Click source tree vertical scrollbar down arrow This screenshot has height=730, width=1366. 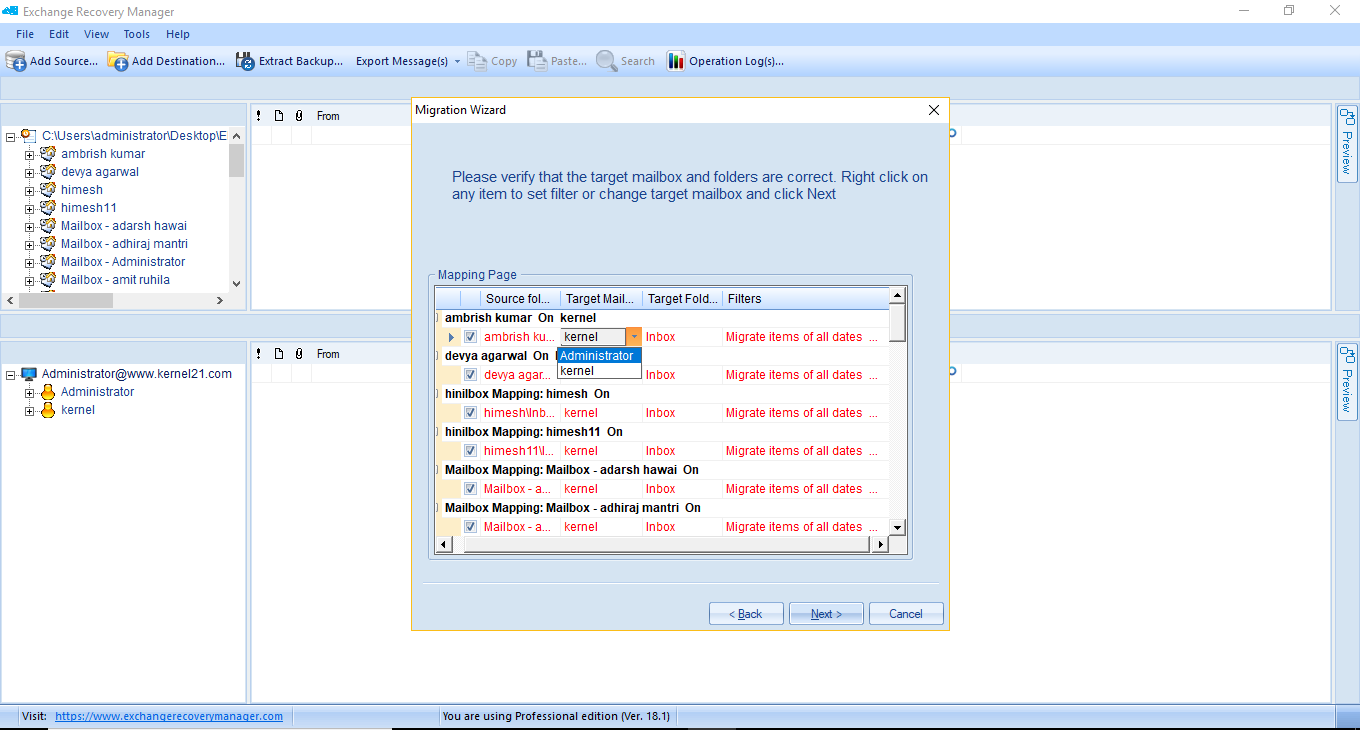point(236,284)
